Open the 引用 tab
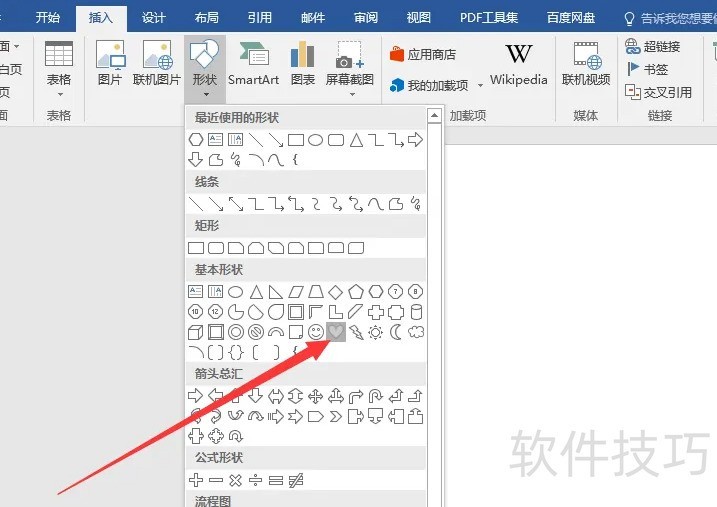Image resolution: width=717 pixels, height=507 pixels. click(260, 17)
